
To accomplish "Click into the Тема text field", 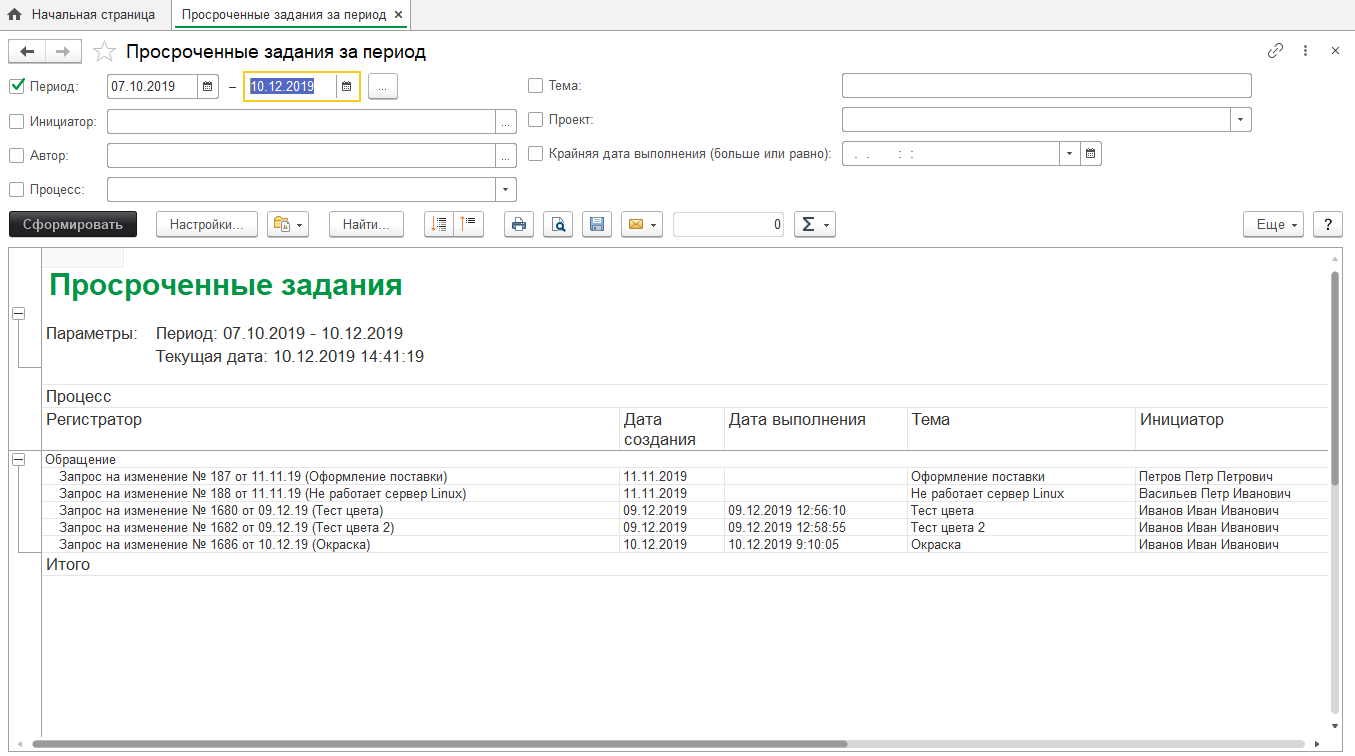I will tap(1046, 86).
